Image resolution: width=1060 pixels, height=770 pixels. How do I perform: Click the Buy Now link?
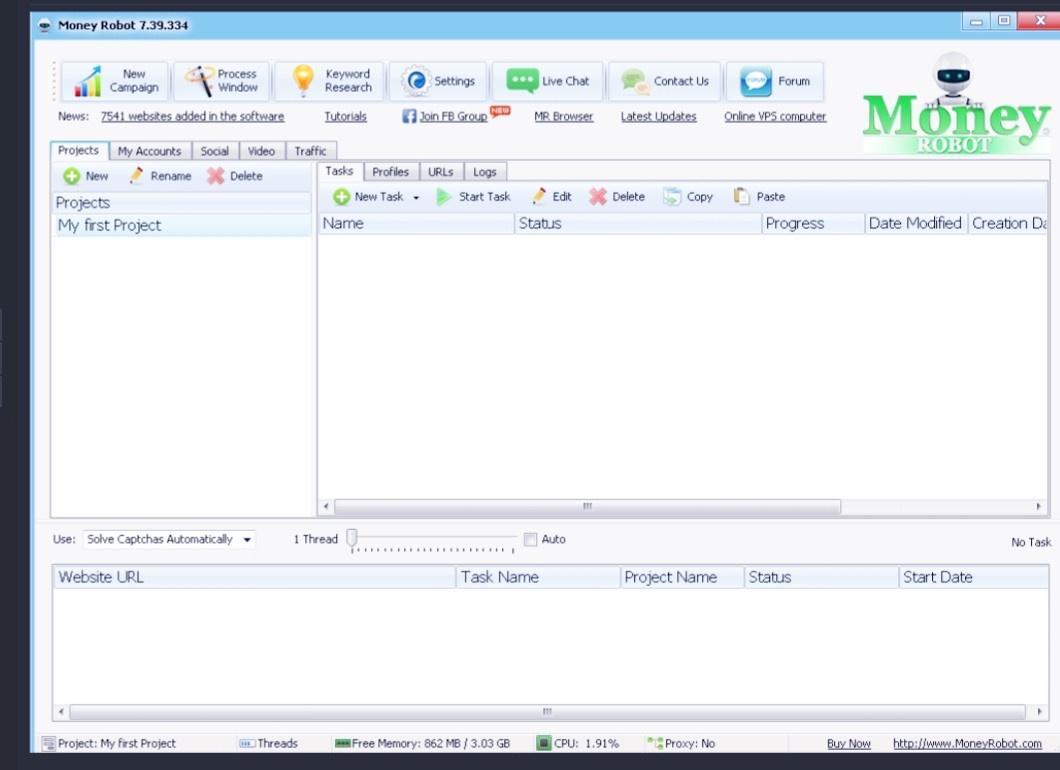[849, 744]
